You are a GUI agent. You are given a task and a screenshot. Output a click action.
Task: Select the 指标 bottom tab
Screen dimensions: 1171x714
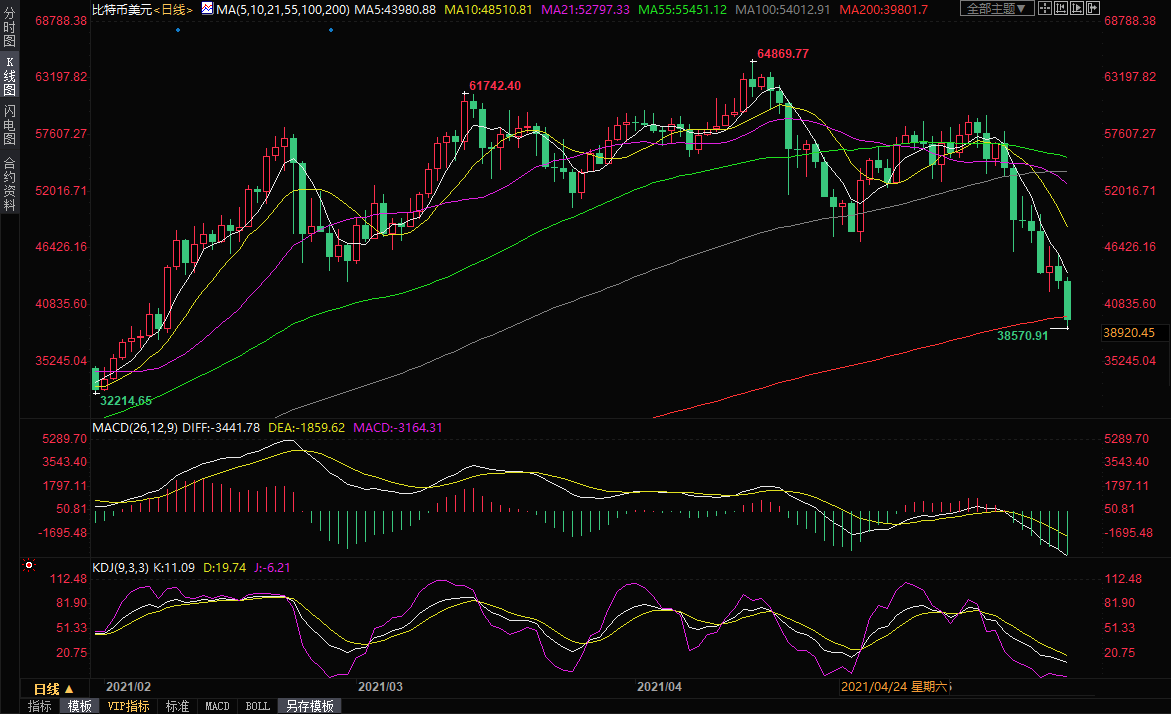point(40,706)
